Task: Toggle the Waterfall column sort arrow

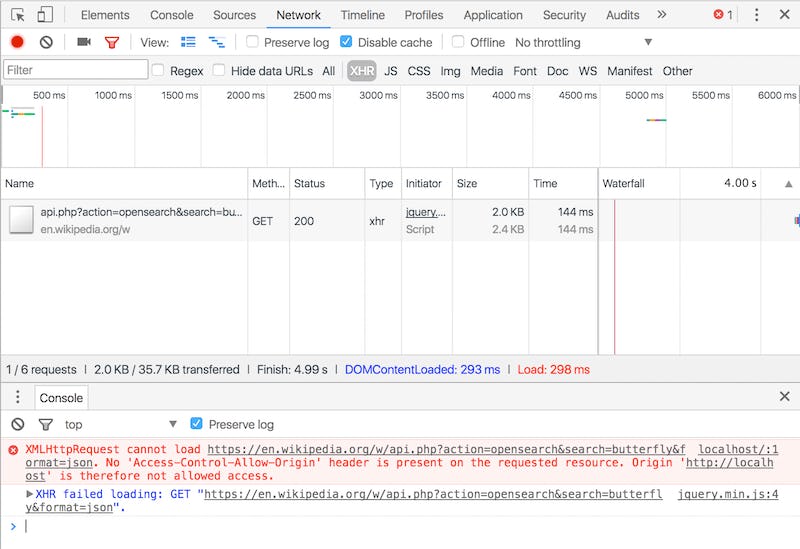Action: click(x=788, y=184)
